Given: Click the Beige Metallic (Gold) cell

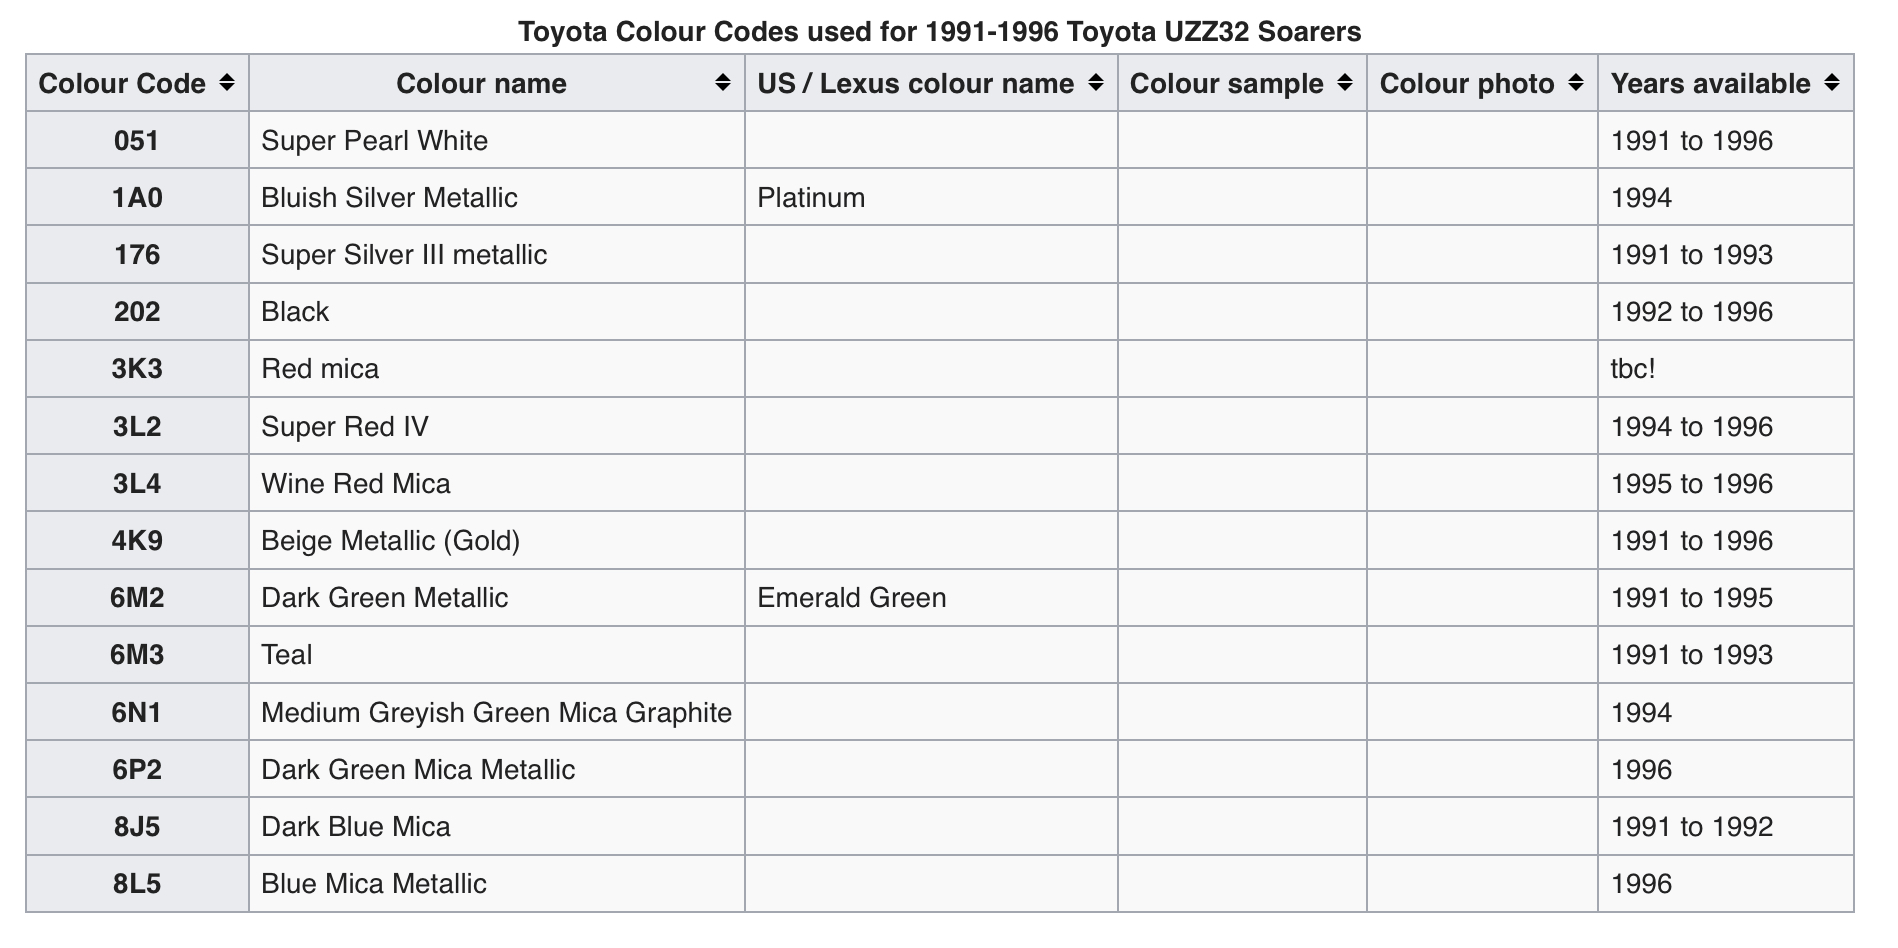Looking at the screenshot, I should (x=497, y=541).
